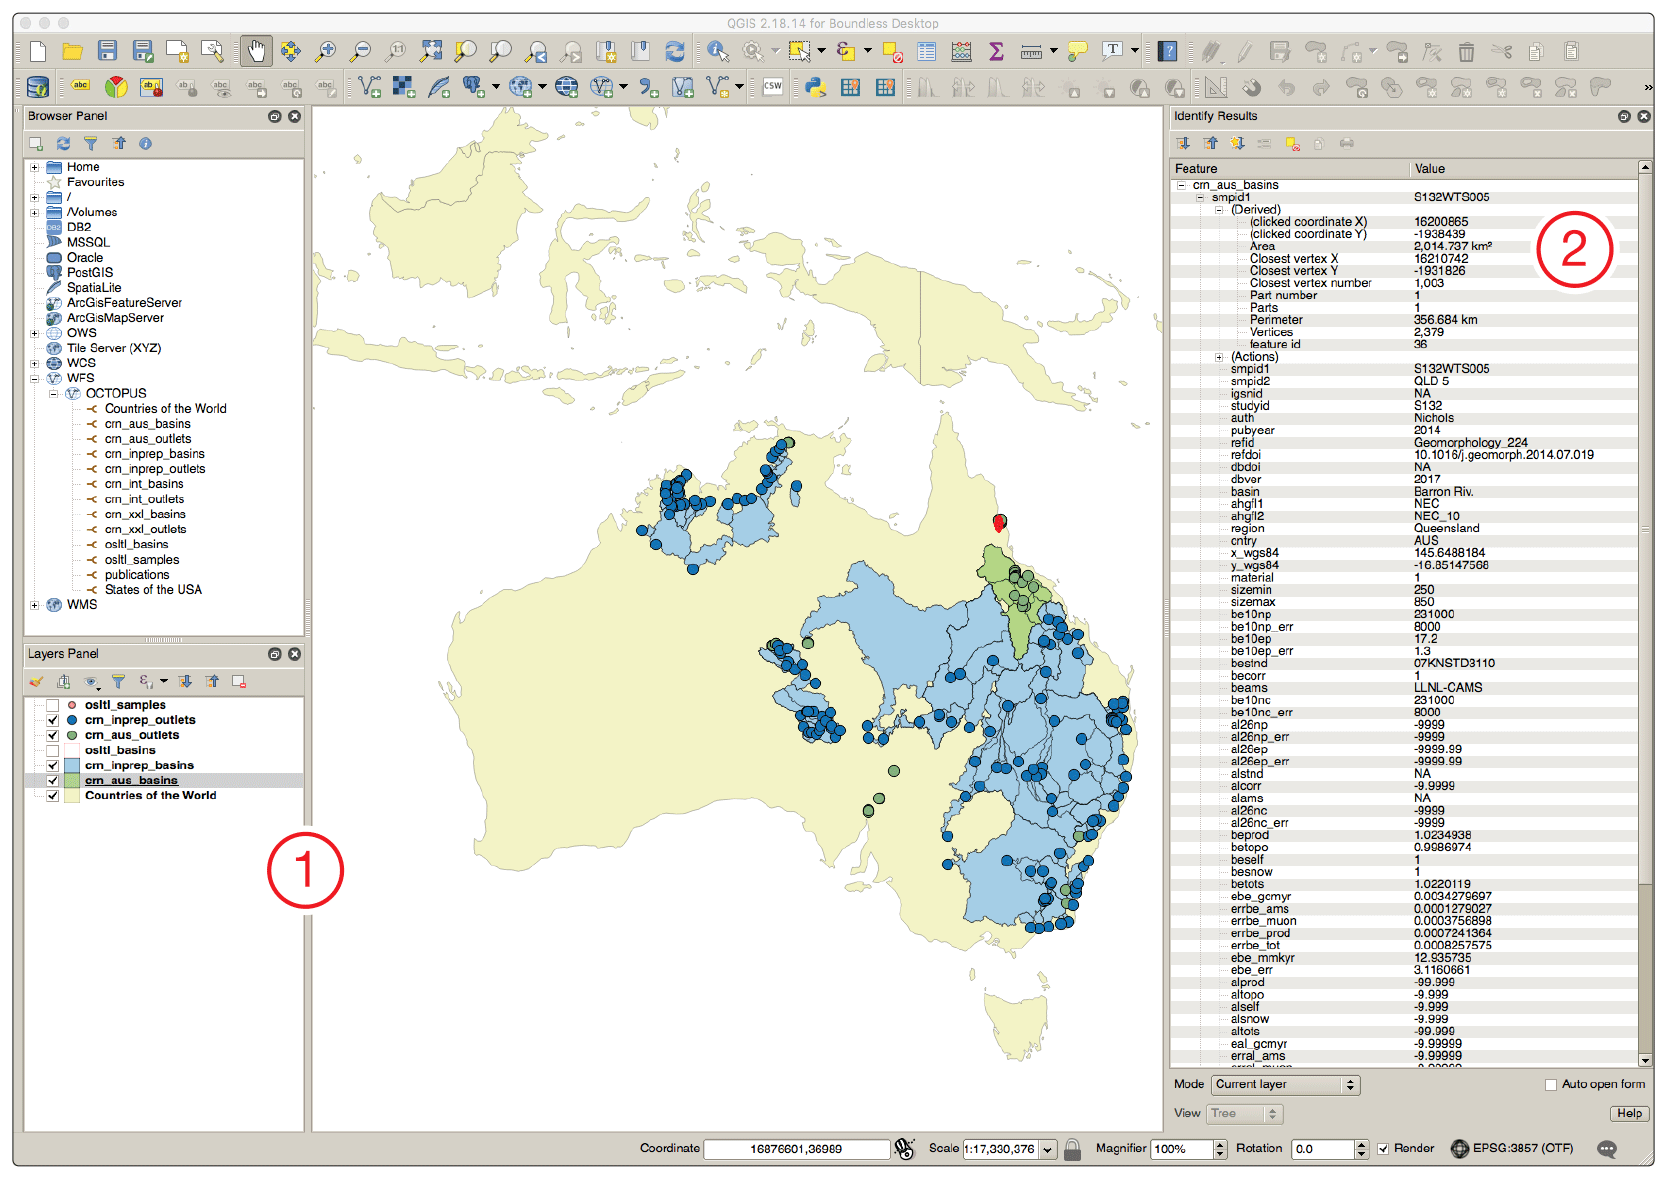1667x1179 pixels.
Task: Open the map Scale dropdown
Action: point(1048,1149)
